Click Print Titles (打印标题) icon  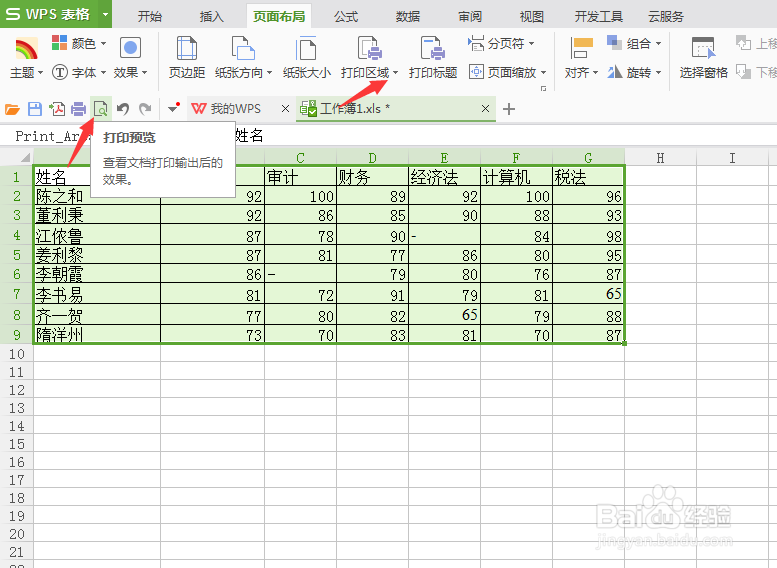coord(433,49)
